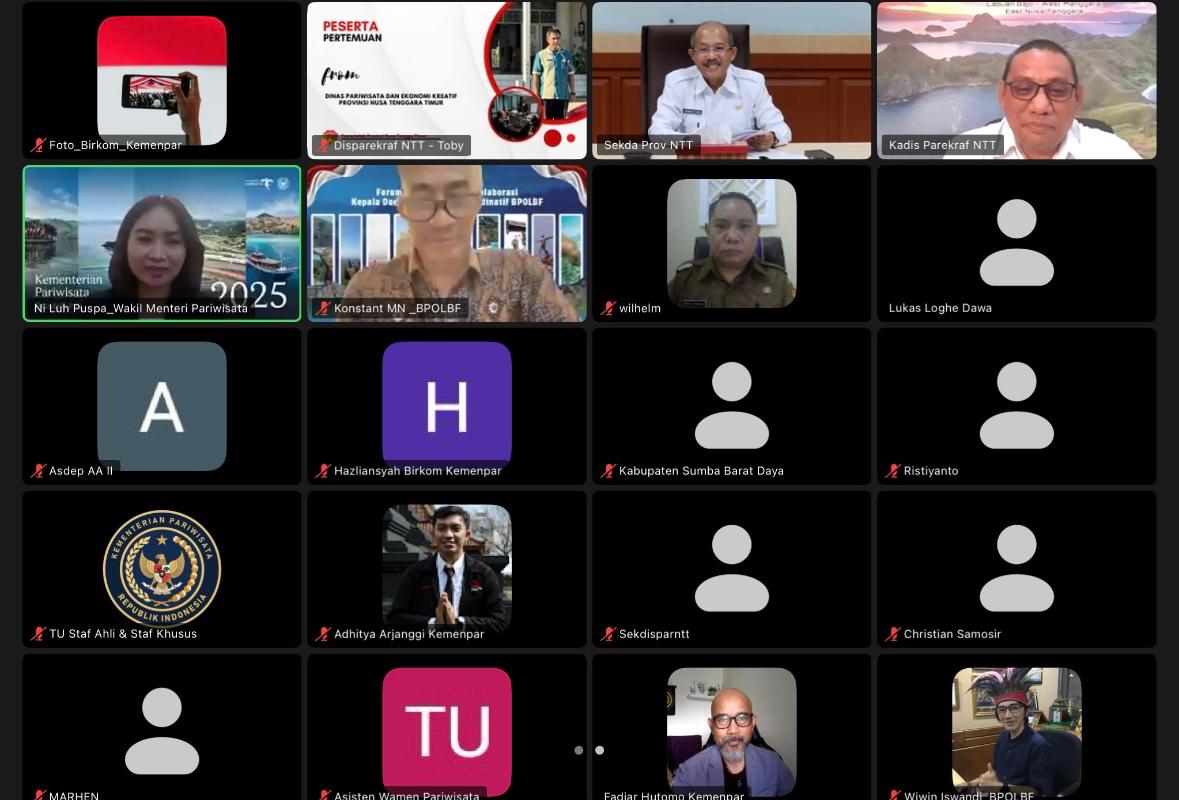Click the Kementerian Pariwisata emblem avatar

[161, 568]
